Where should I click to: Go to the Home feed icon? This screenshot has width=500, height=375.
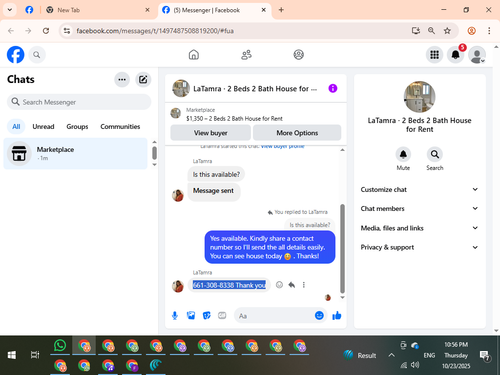click(194, 55)
